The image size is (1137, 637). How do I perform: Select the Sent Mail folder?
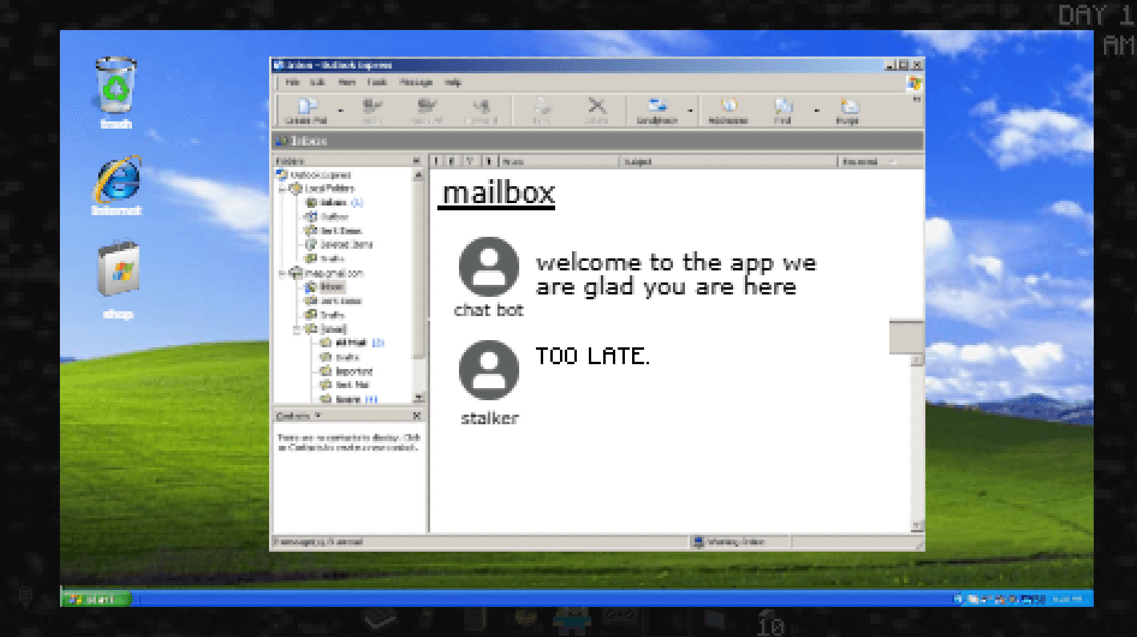345,385
